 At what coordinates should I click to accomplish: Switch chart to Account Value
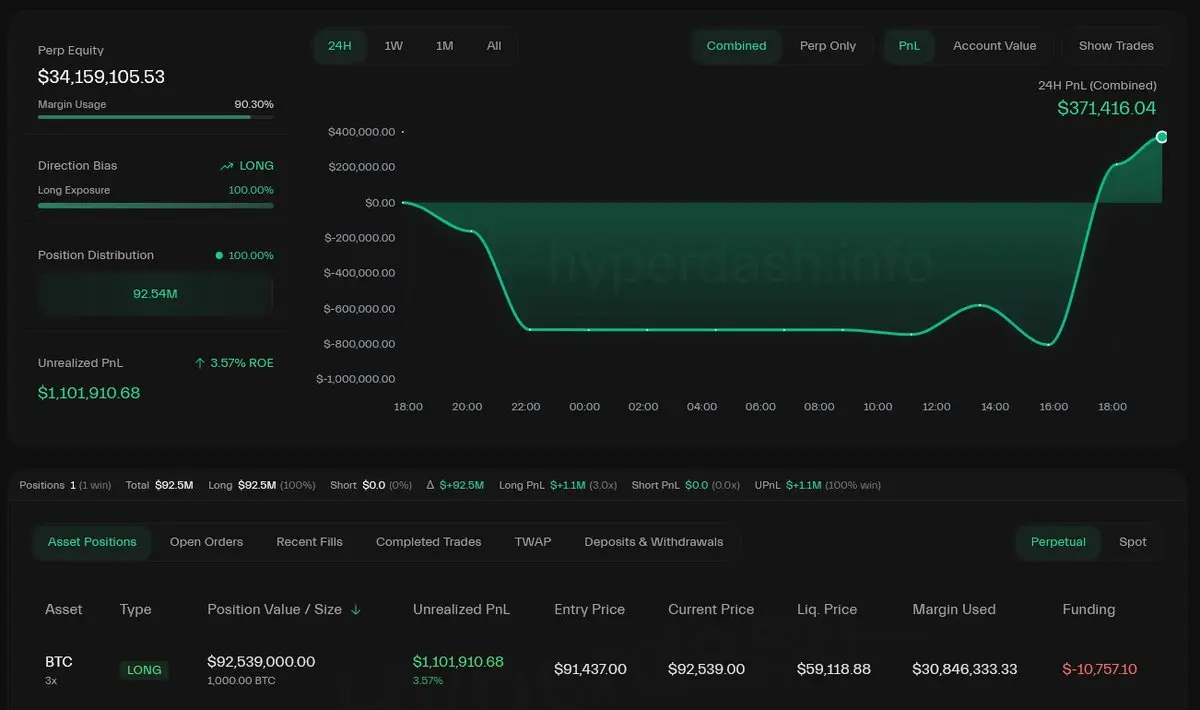(994, 46)
